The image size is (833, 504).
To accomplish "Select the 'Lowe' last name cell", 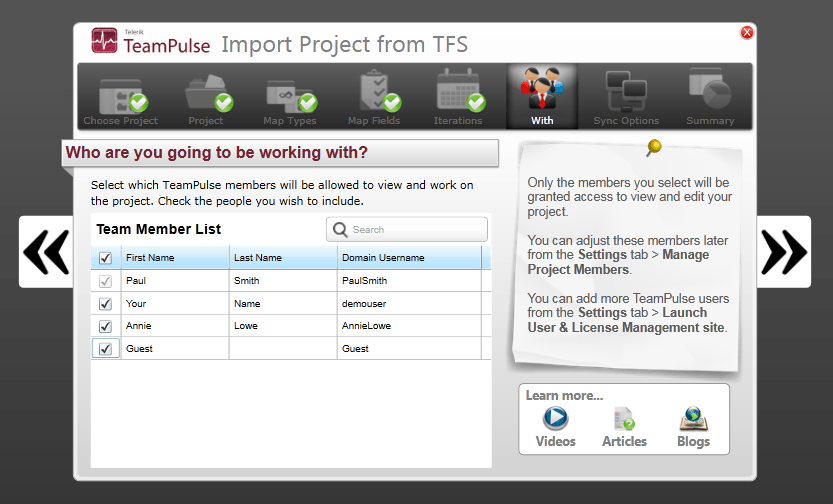I will click(283, 326).
